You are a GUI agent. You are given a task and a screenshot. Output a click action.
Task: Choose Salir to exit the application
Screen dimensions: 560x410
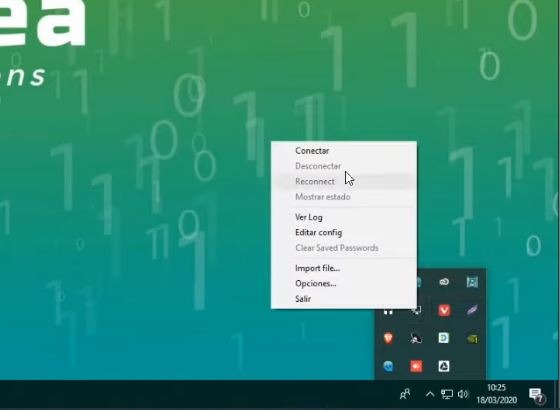click(344, 299)
